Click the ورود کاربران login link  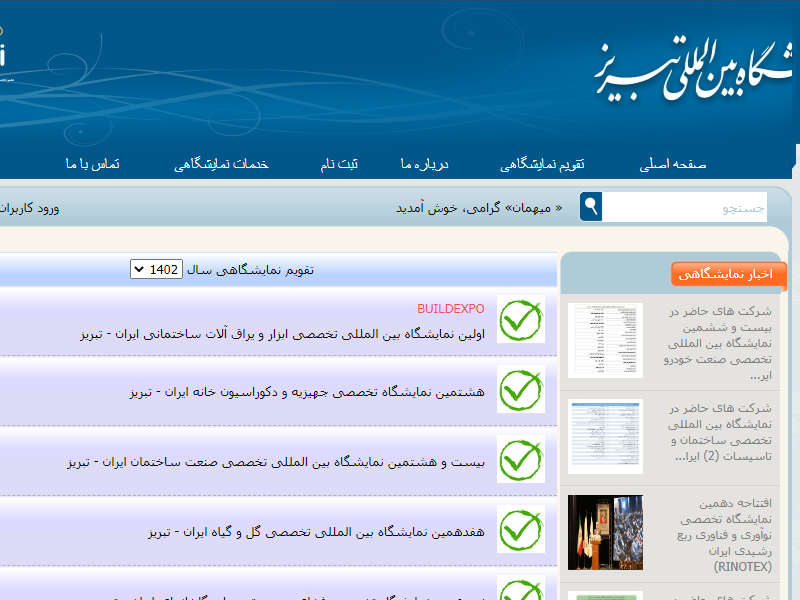pos(30,208)
